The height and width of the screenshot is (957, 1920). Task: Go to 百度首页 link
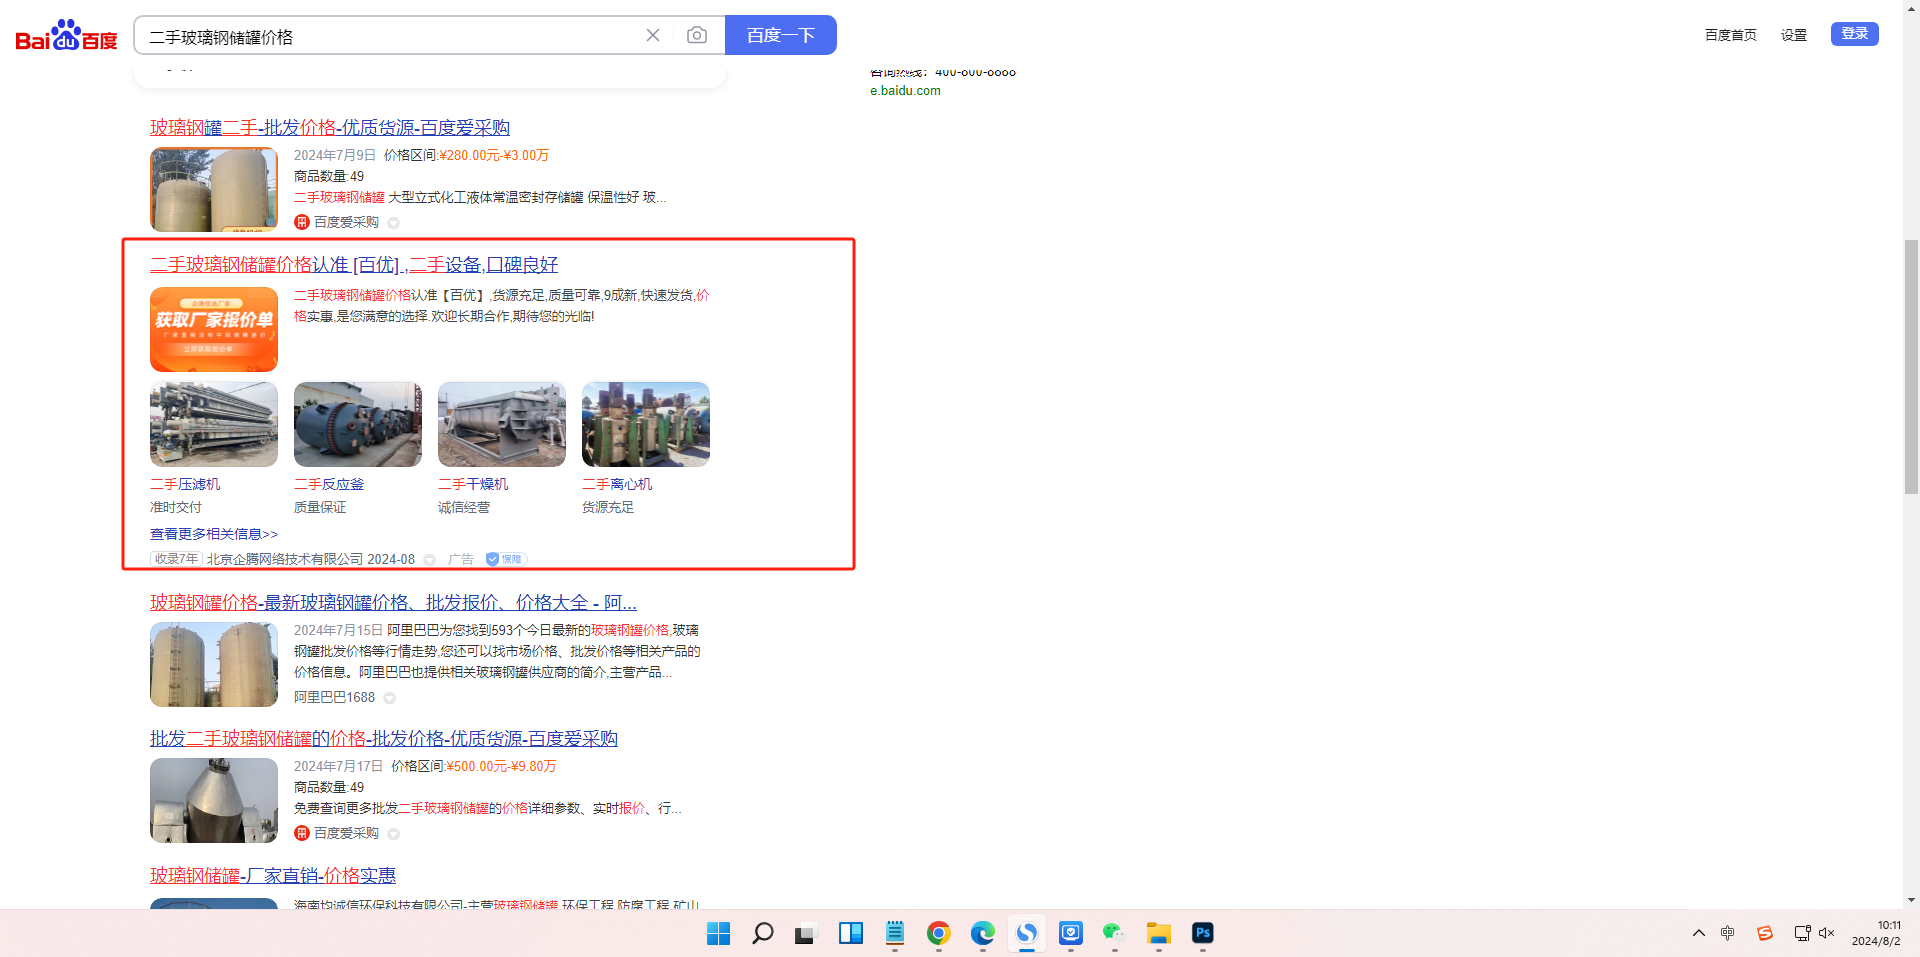(x=1731, y=35)
